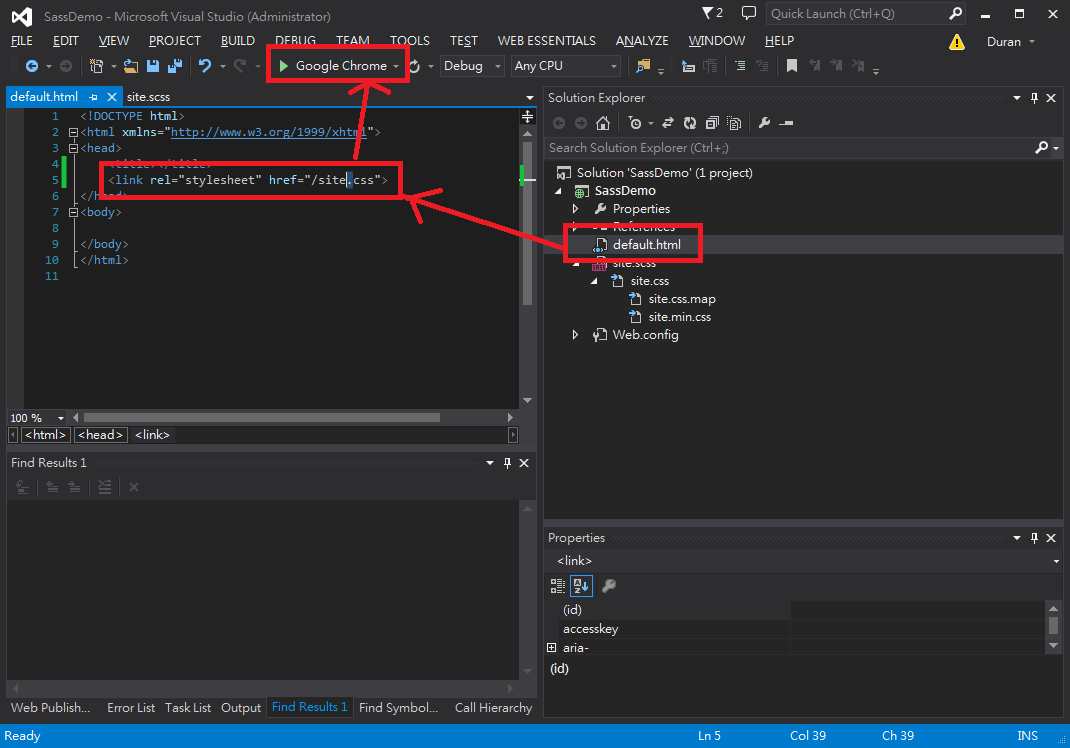Click the Categorized view icon in Properties

coord(558,586)
